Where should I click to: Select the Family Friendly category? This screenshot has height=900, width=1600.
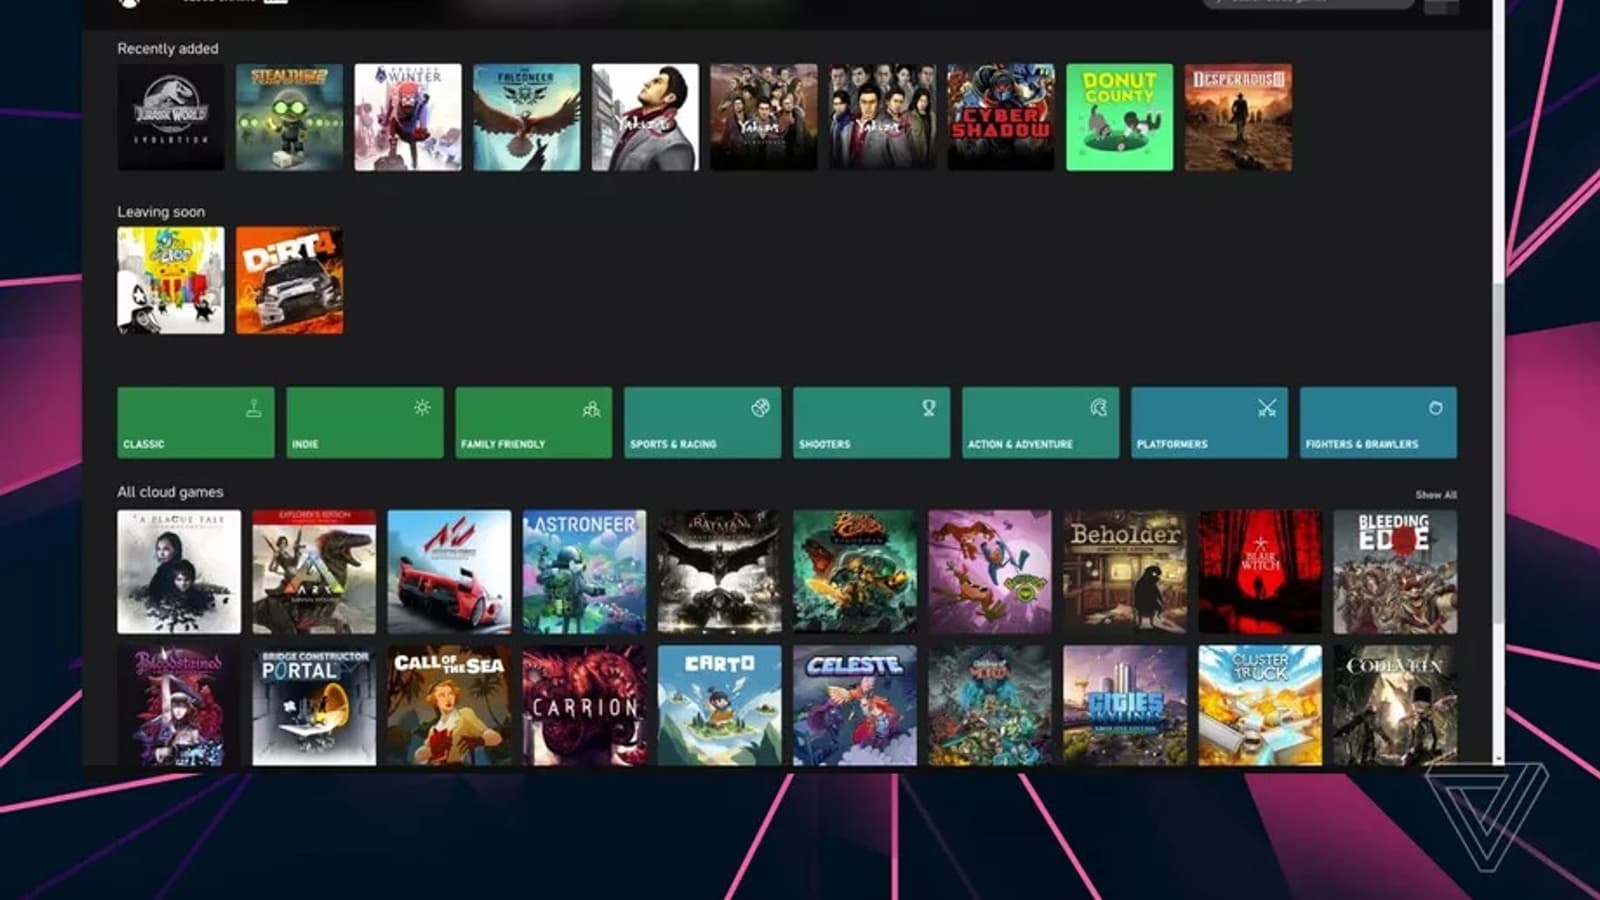[534, 423]
